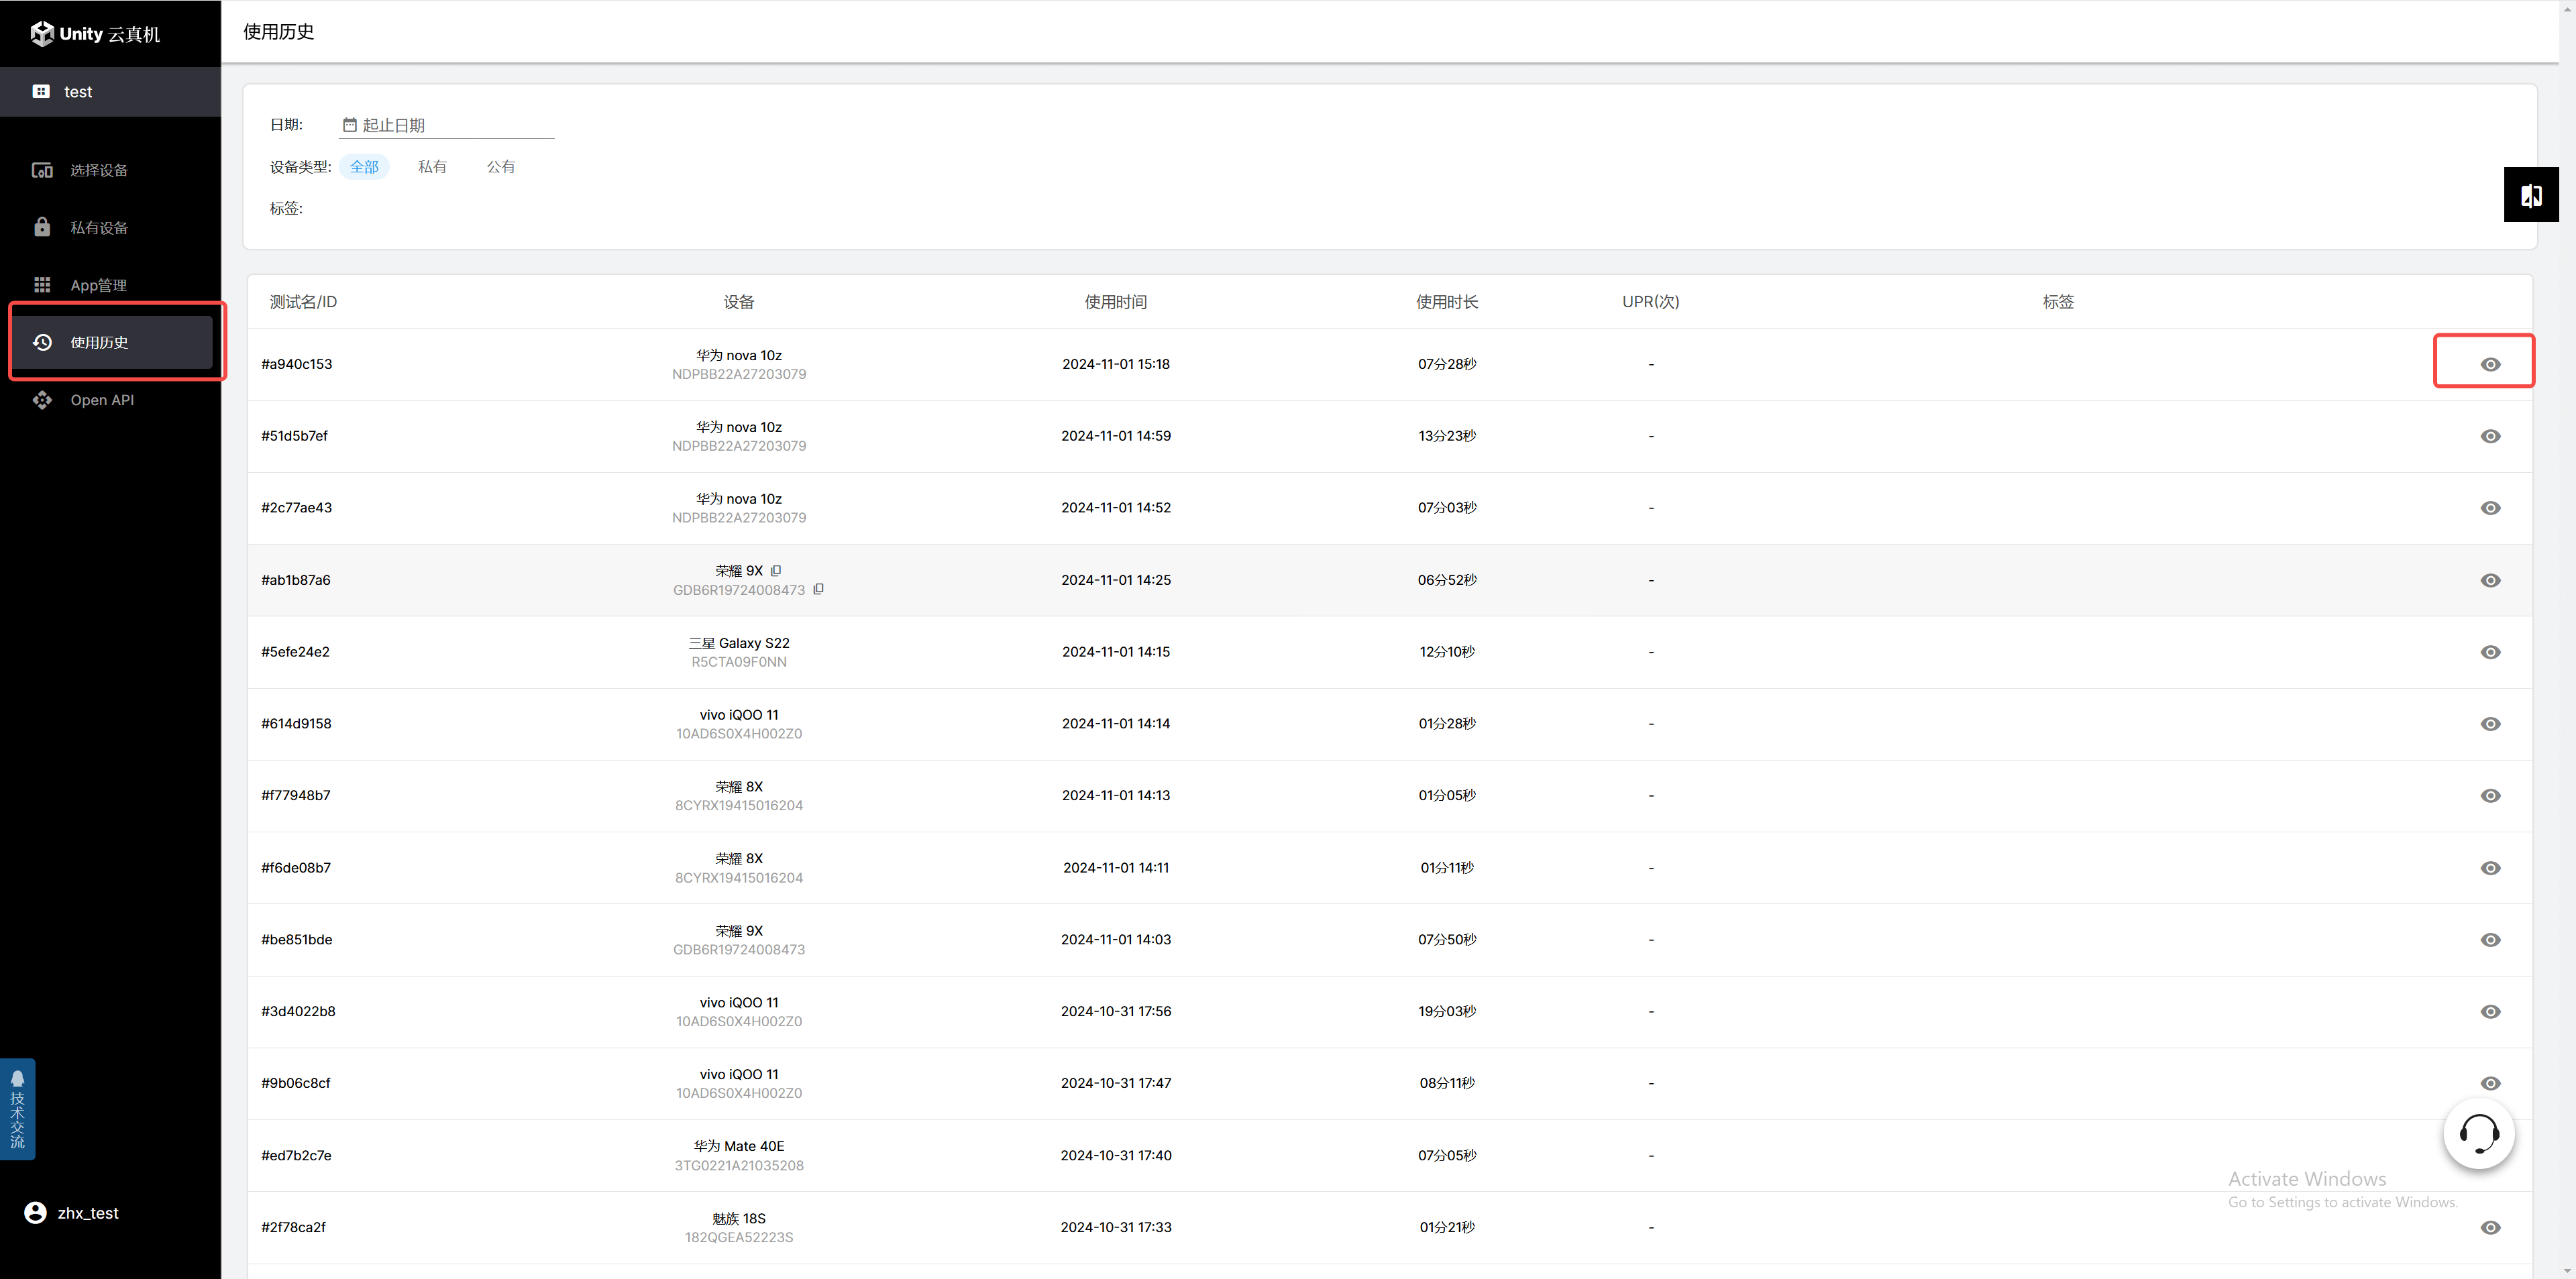2576x1279 pixels.
Task: Open the 技术交流 side tab
Action: click(x=17, y=1109)
